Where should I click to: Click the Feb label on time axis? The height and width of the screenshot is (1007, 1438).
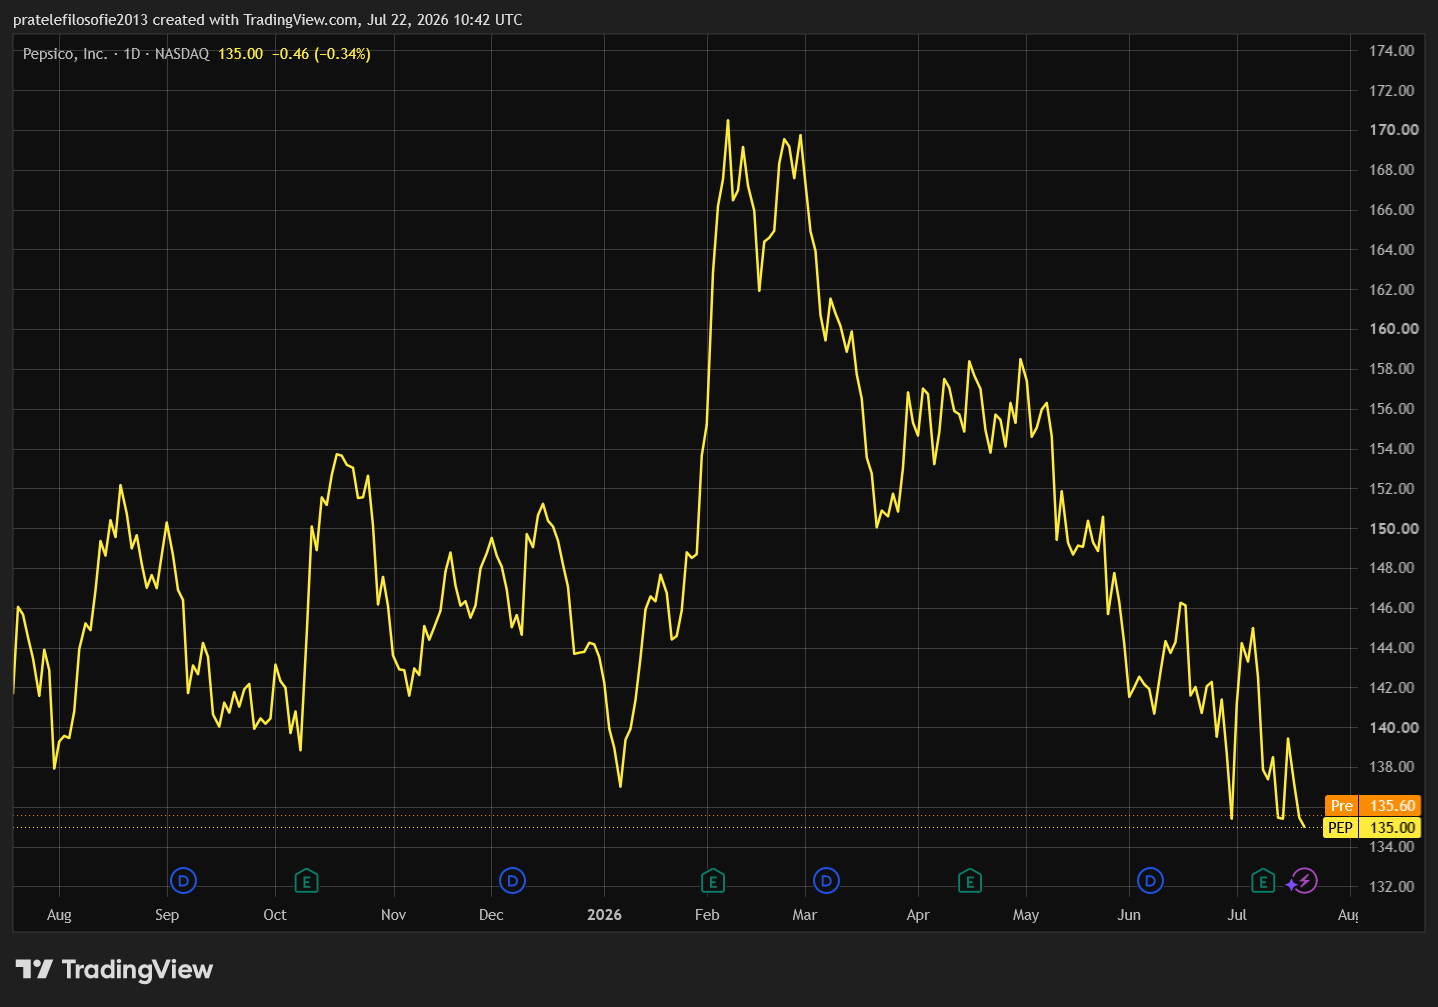coord(707,914)
